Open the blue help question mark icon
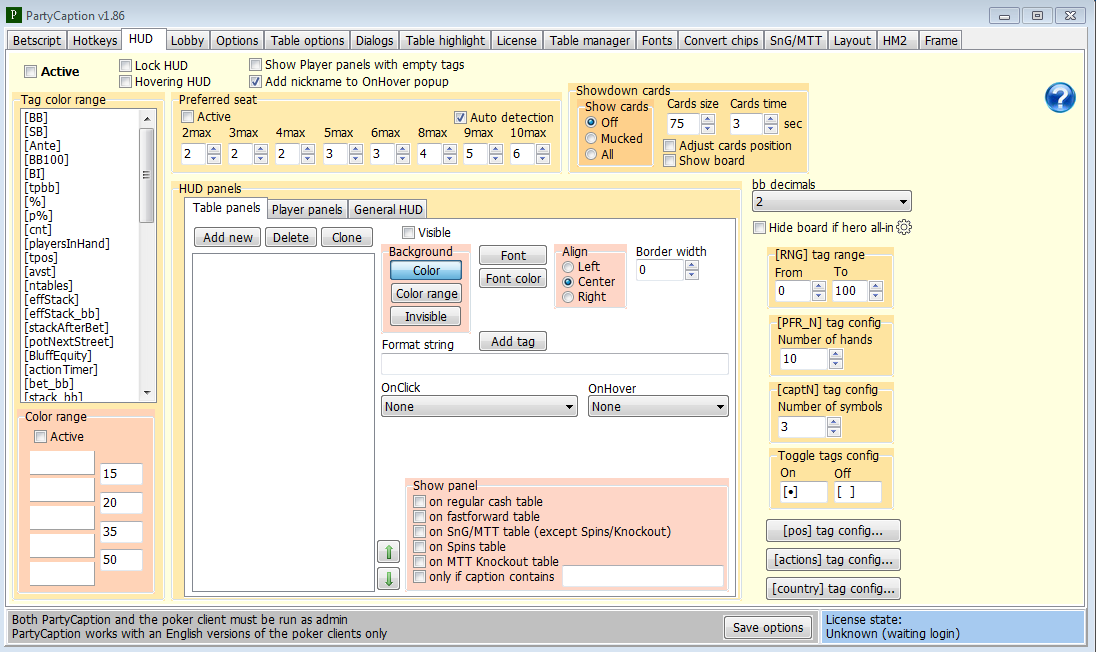The height and width of the screenshot is (652, 1096). 1060,97
